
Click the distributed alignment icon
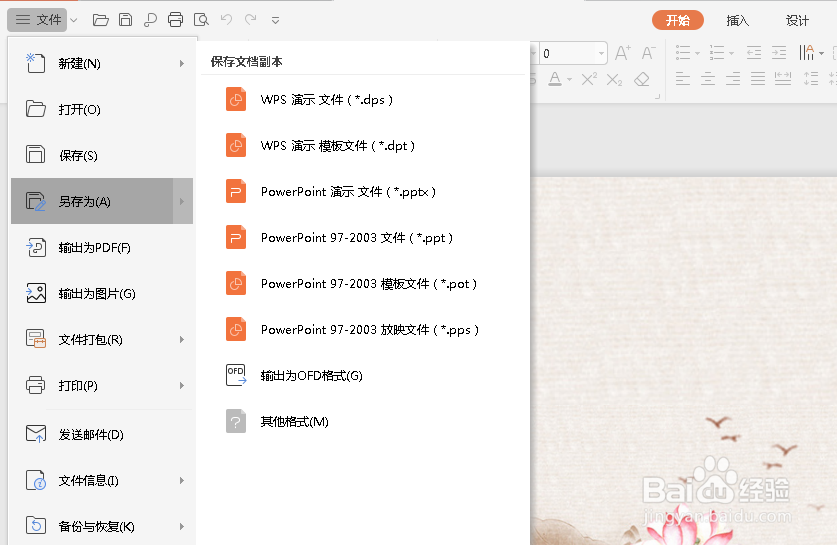783,79
